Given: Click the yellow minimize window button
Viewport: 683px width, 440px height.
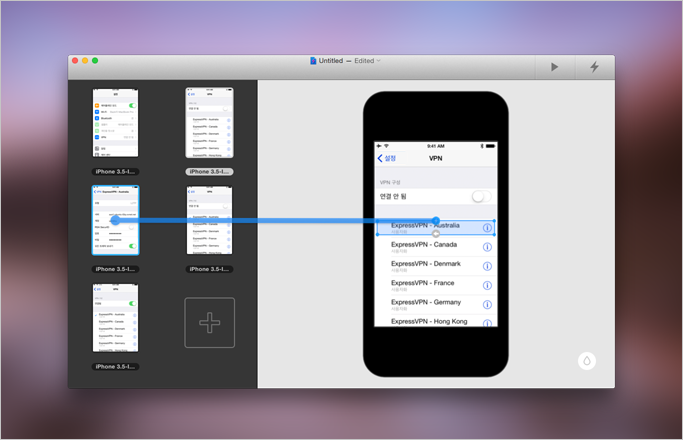Looking at the screenshot, I should click(85, 61).
